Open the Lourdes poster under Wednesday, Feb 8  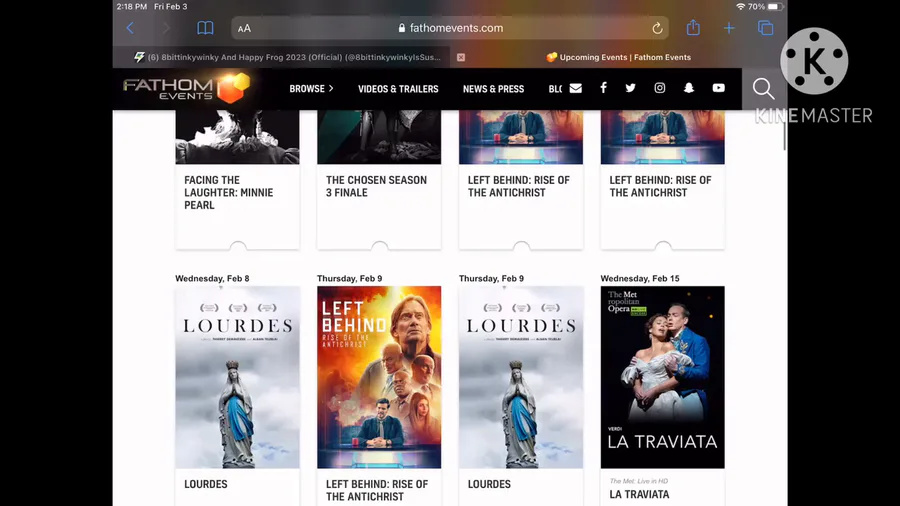[x=237, y=377]
